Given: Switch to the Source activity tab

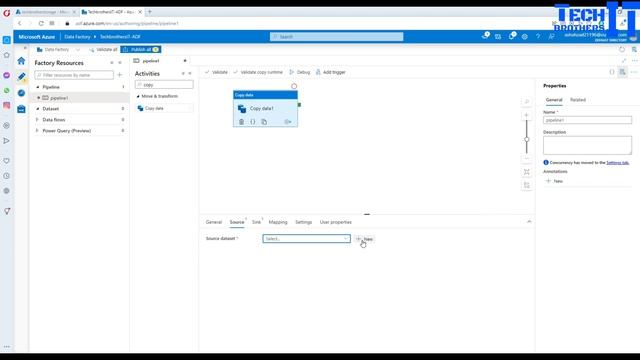Looking at the screenshot, I should coord(237,222).
